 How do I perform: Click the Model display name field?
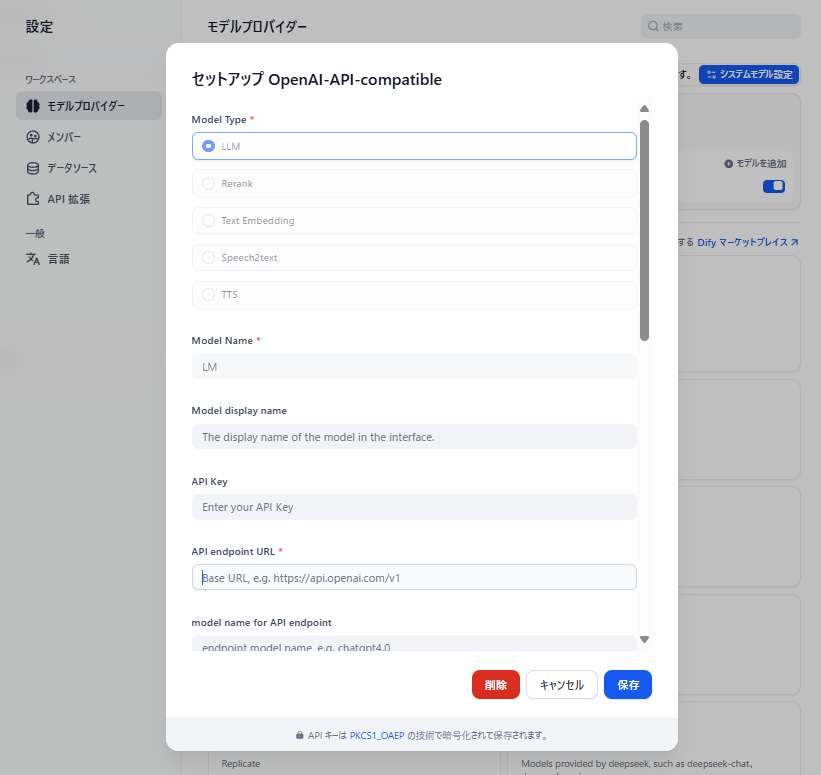pos(413,437)
